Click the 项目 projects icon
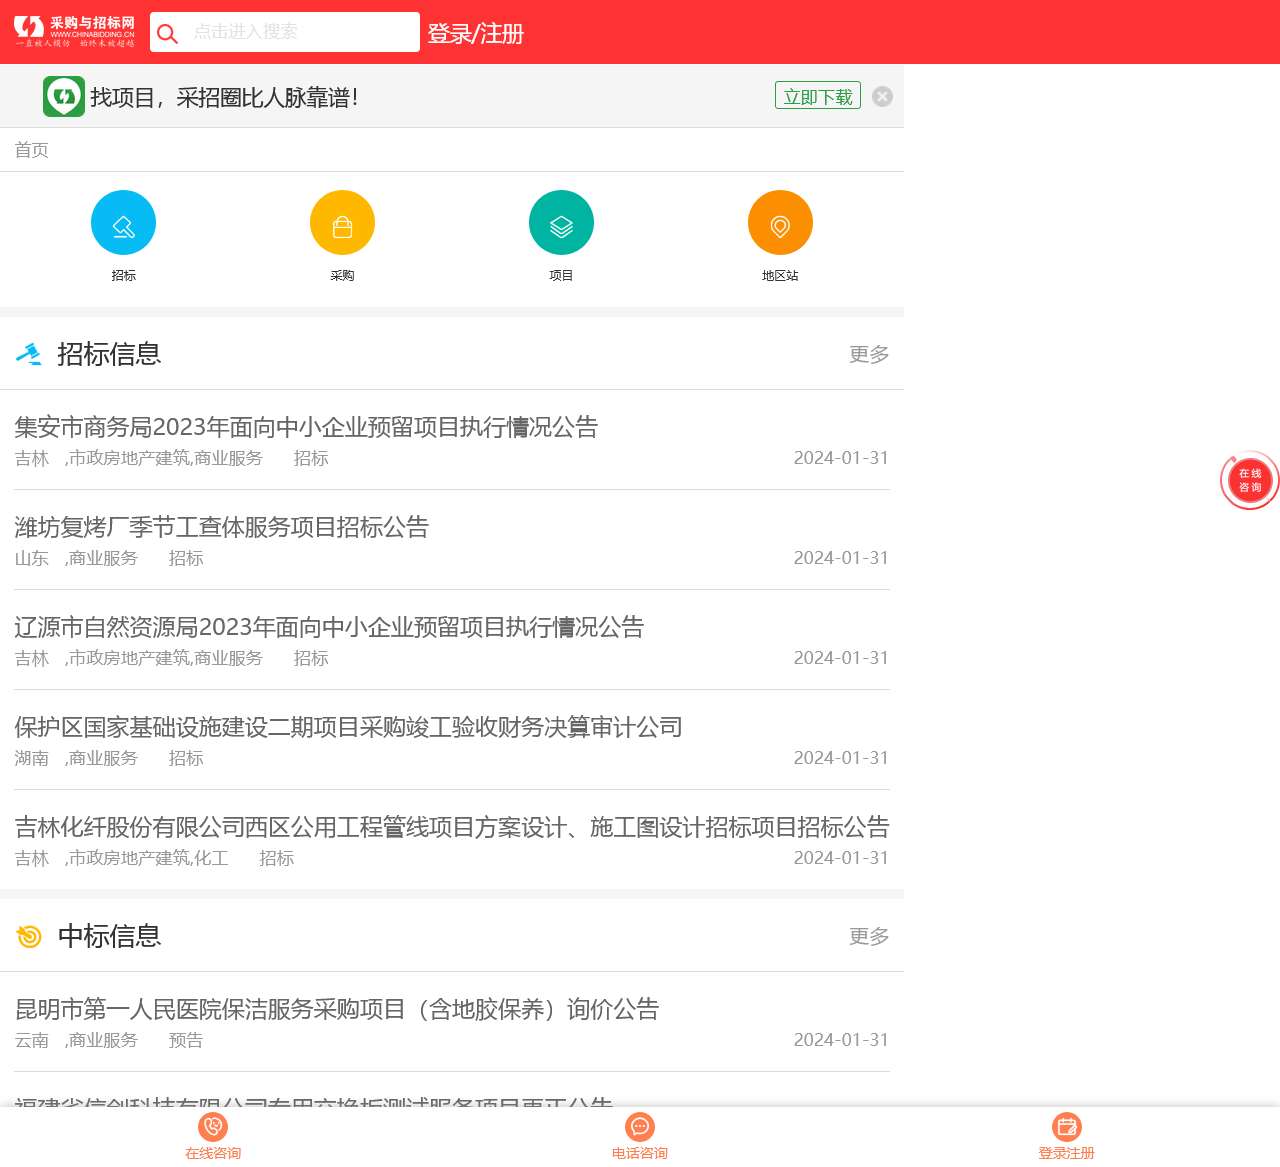 [561, 222]
